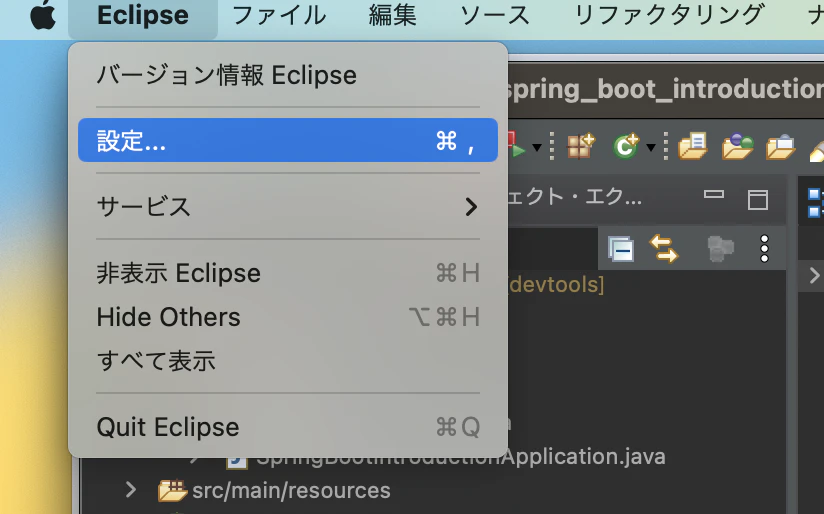Open 設定... preferences entry
The width and height of the screenshot is (824, 514).
288,140
